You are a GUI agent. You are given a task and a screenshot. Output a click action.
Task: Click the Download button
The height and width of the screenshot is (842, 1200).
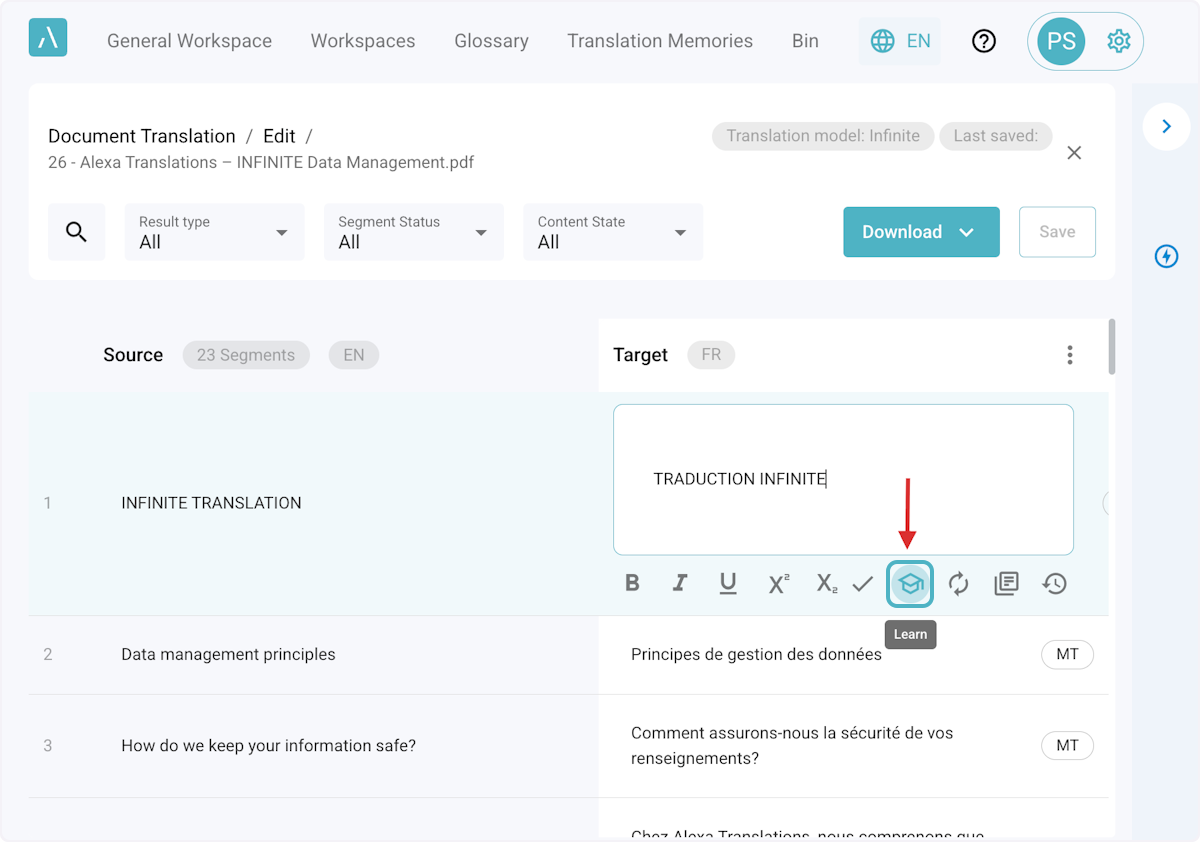coord(920,232)
